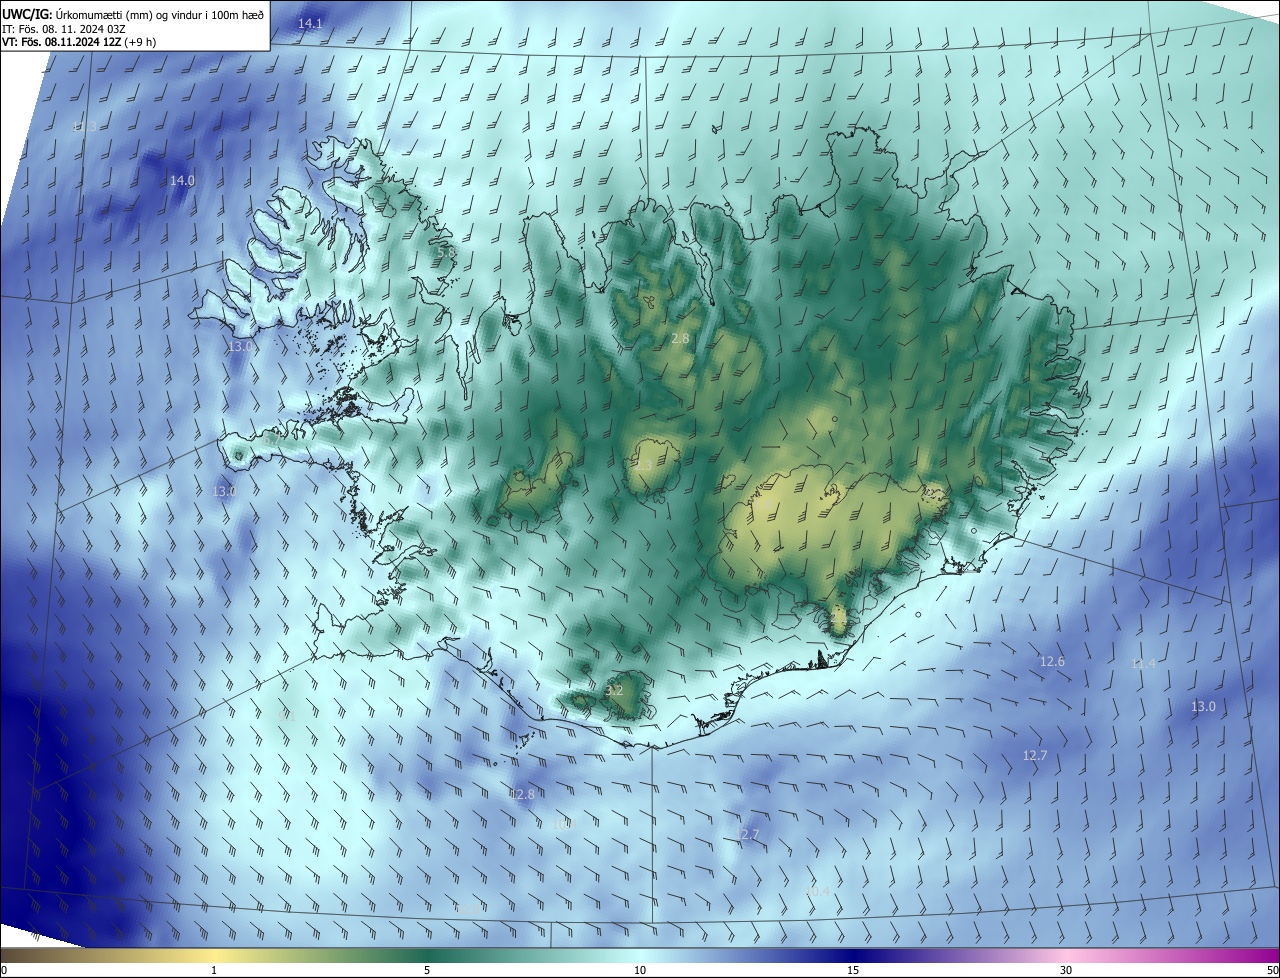Click the 5 tick on the colour scale
This screenshot has height=978, width=1280.
pyautogui.click(x=427, y=970)
